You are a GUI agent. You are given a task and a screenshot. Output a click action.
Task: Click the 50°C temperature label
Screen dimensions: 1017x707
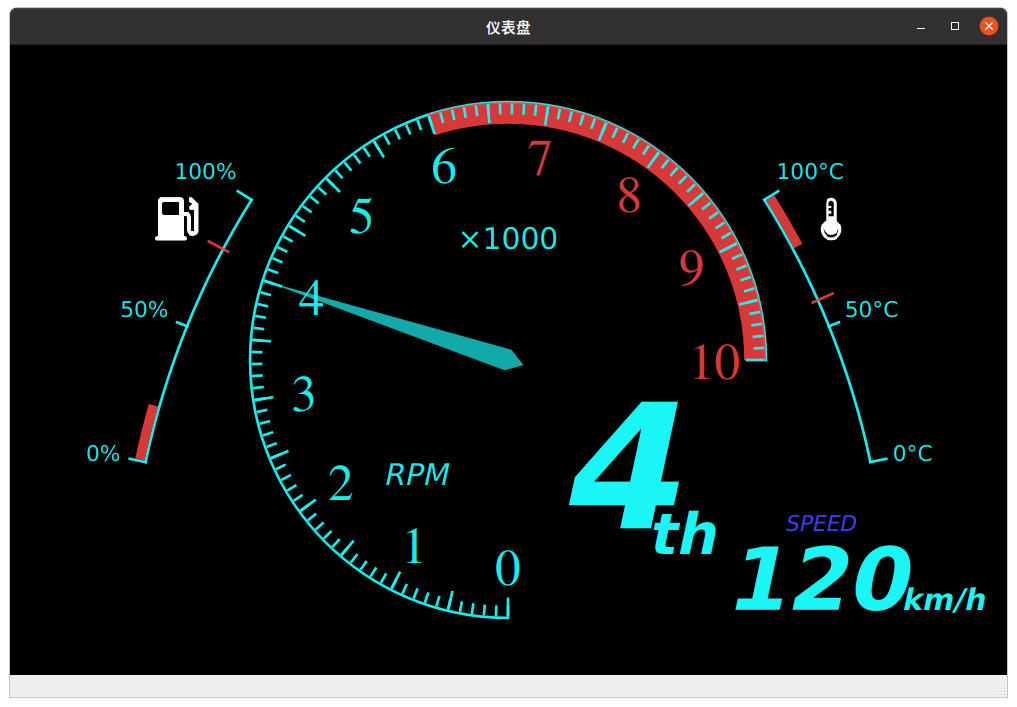(x=871, y=309)
